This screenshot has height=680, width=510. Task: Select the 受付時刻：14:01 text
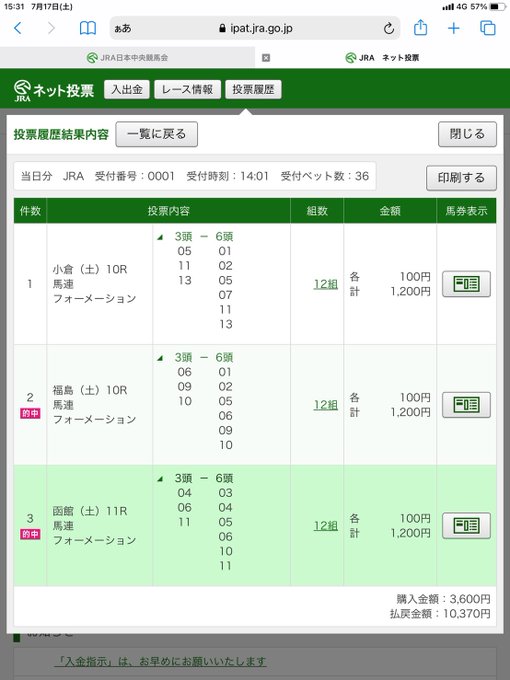227,176
